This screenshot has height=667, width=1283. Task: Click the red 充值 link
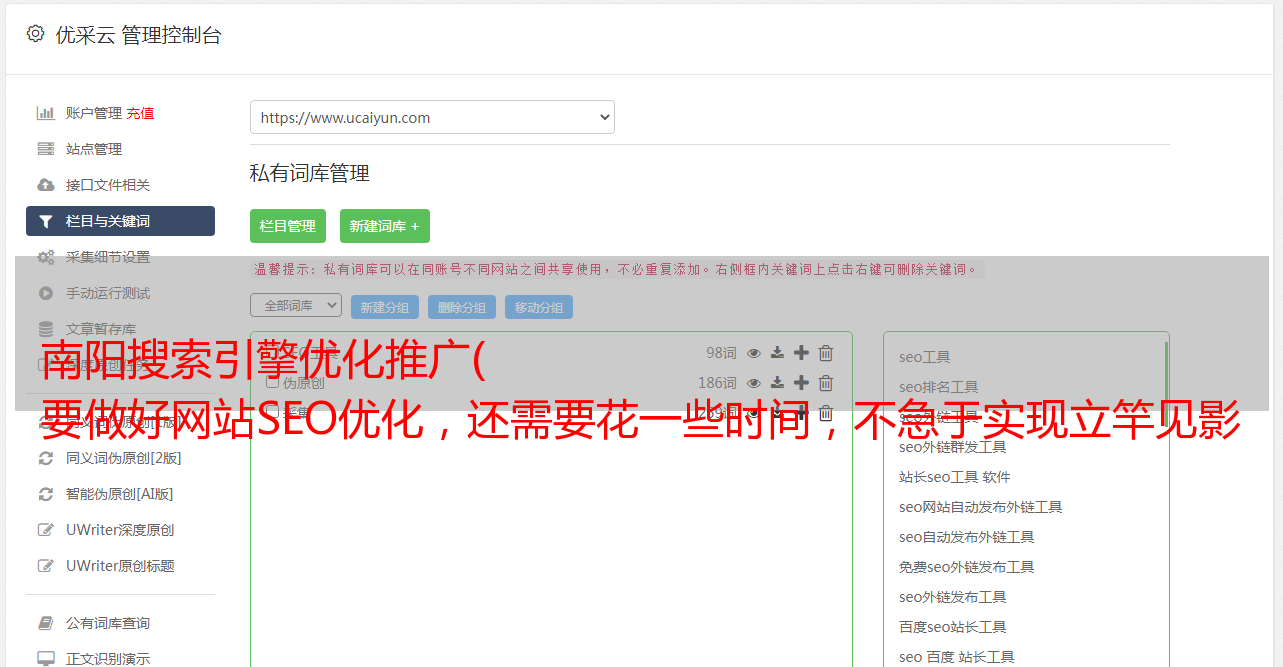click(x=140, y=113)
